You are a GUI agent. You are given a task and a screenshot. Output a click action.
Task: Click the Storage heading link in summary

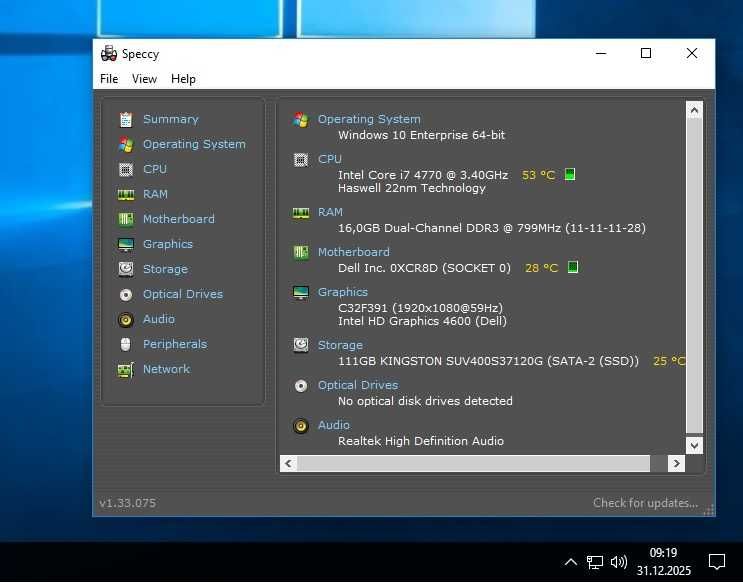click(x=340, y=345)
